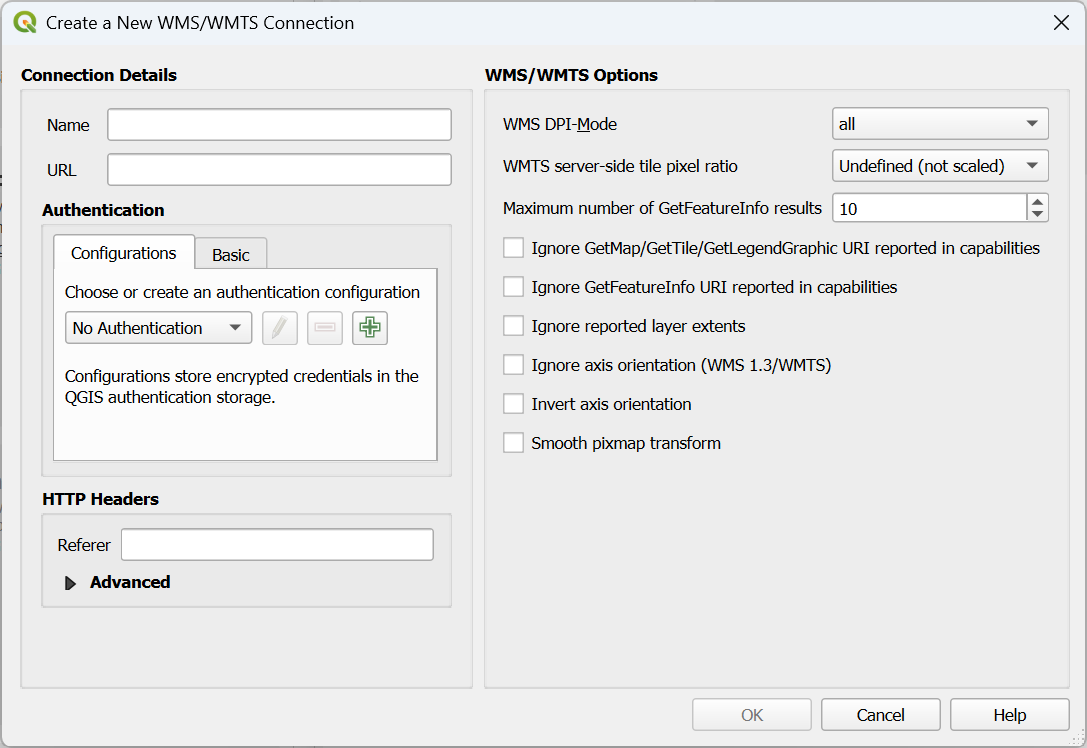The width and height of the screenshot is (1087, 748).
Task: Enable Smooth pixmap transform option
Action: click(x=513, y=443)
